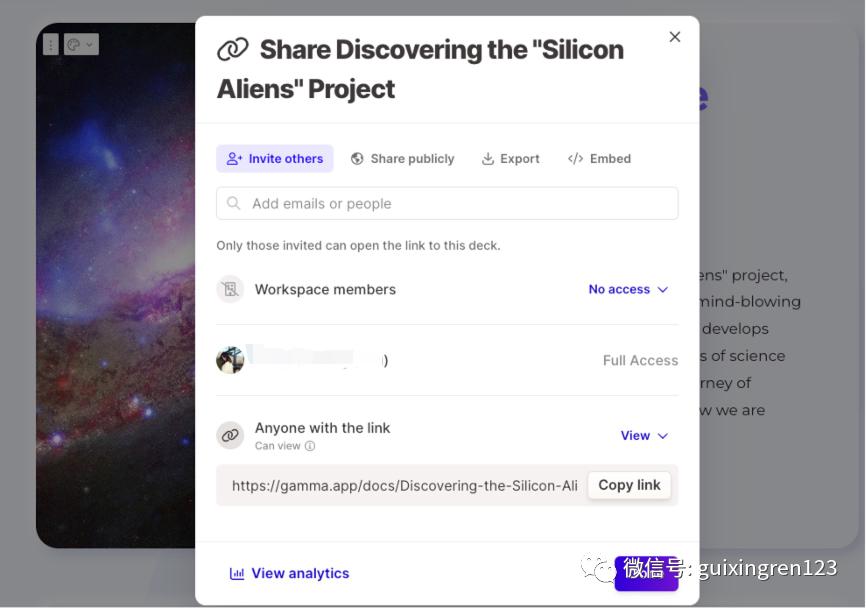
Task: Expand the palette dropdown chevron on card
Action: [90, 45]
